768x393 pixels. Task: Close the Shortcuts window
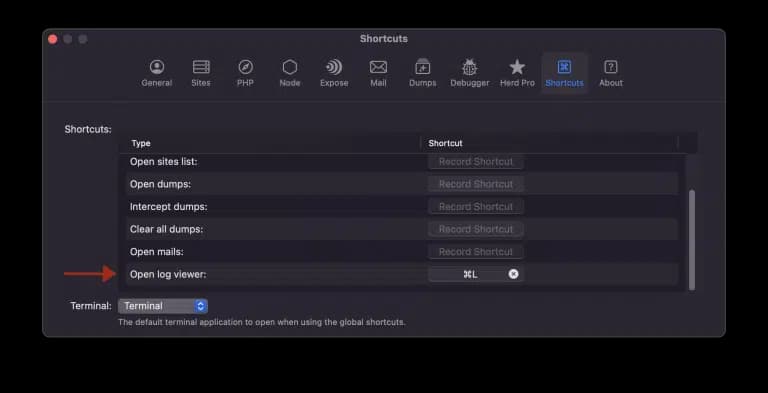[x=53, y=39]
